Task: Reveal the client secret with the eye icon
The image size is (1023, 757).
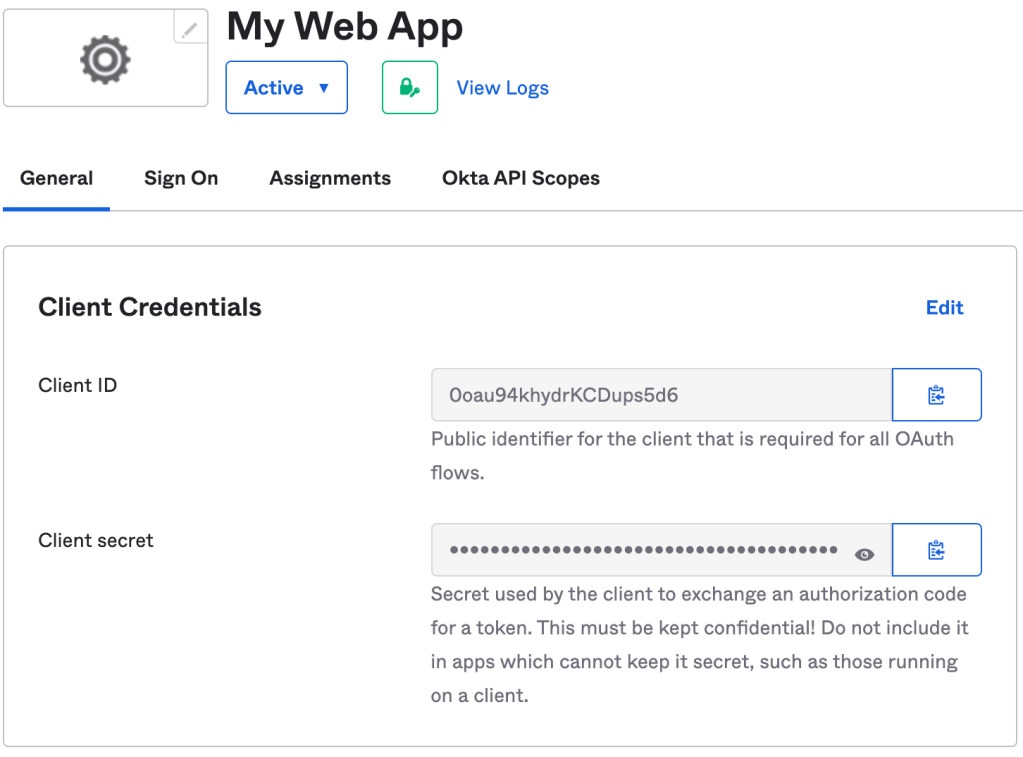Action: [x=865, y=555]
